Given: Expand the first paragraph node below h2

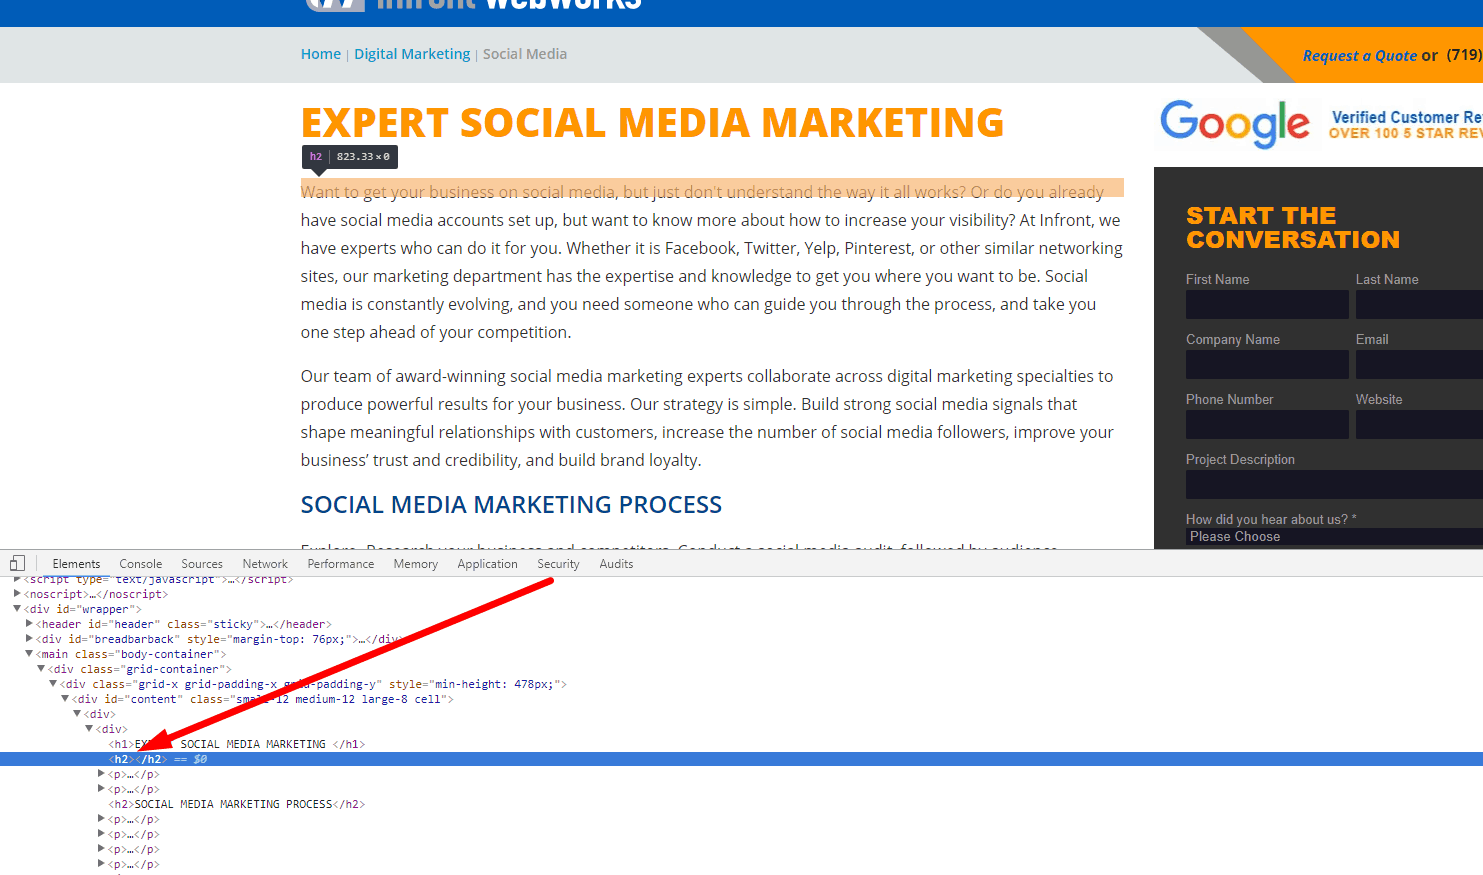Looking at the screenshot, I should (x=101, y=773).
